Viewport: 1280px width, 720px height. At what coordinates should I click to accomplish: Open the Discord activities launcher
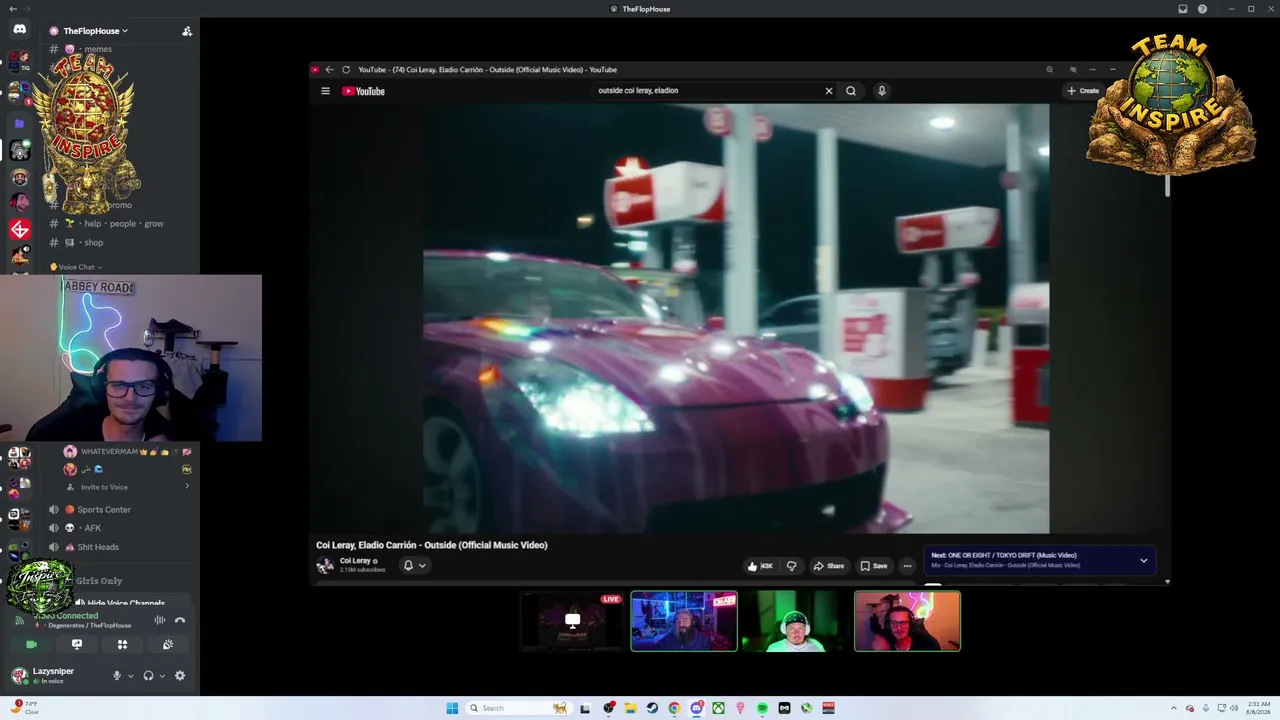pos(122,645)
